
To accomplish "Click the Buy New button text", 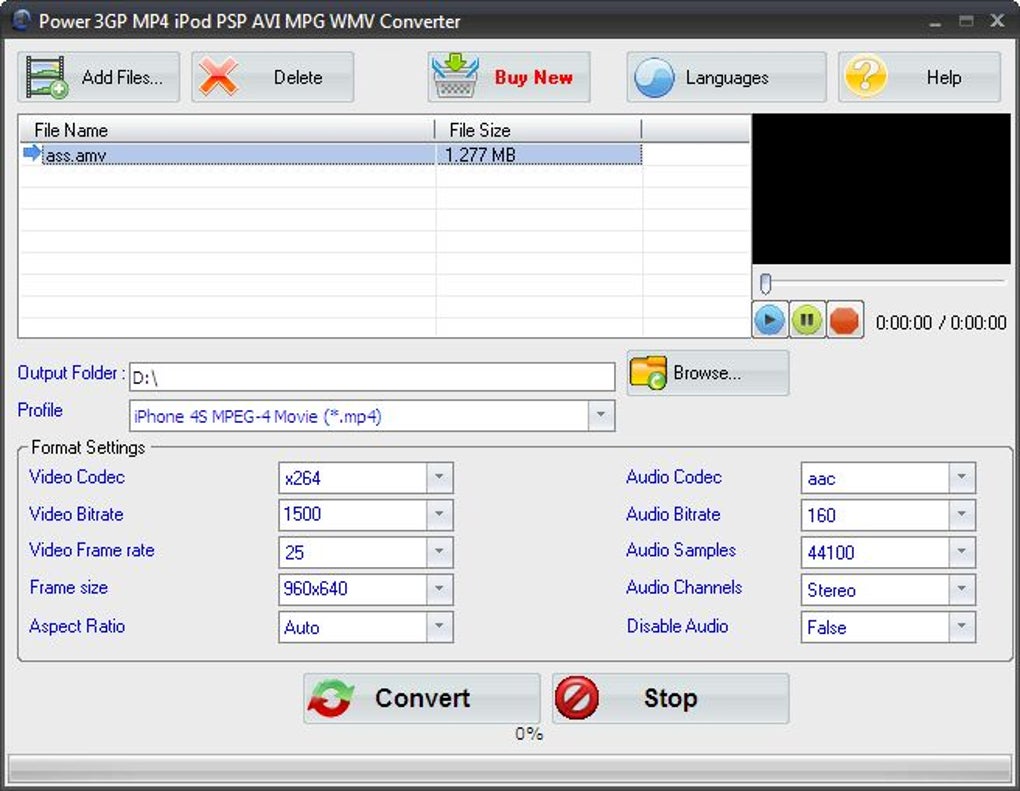I will click(533, 77).
